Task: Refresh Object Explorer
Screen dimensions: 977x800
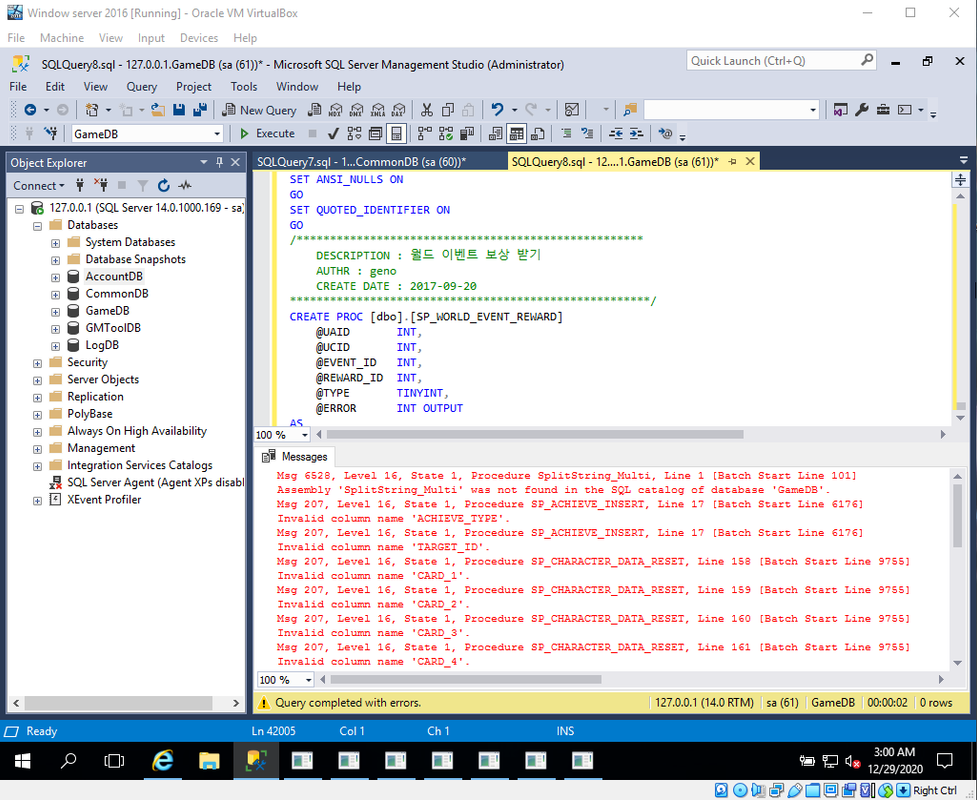Action: coord(164,186)
